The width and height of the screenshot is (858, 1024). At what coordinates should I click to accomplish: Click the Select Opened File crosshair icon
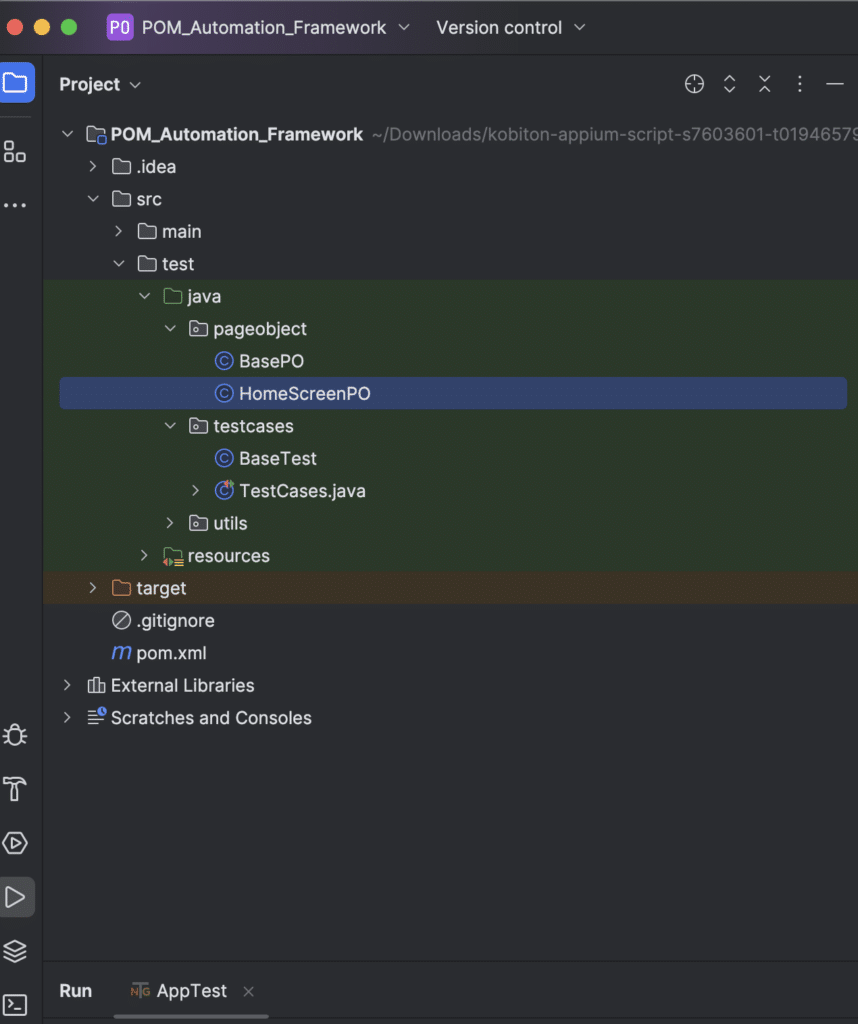coord(694,84)
